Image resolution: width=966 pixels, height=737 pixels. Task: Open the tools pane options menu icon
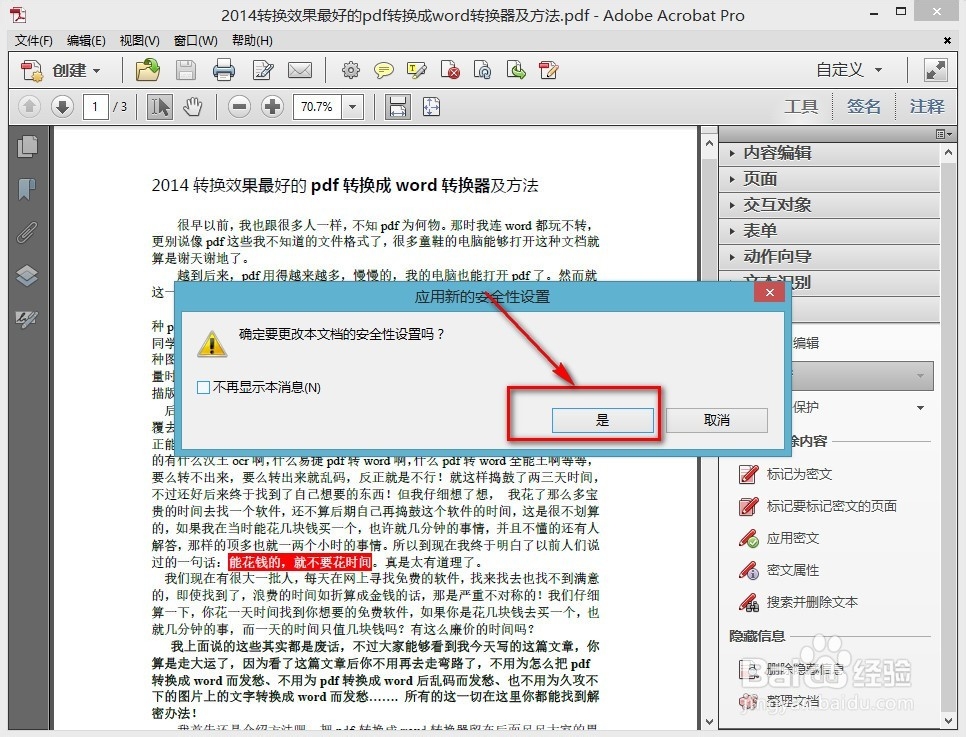click(x=944, y=134)
